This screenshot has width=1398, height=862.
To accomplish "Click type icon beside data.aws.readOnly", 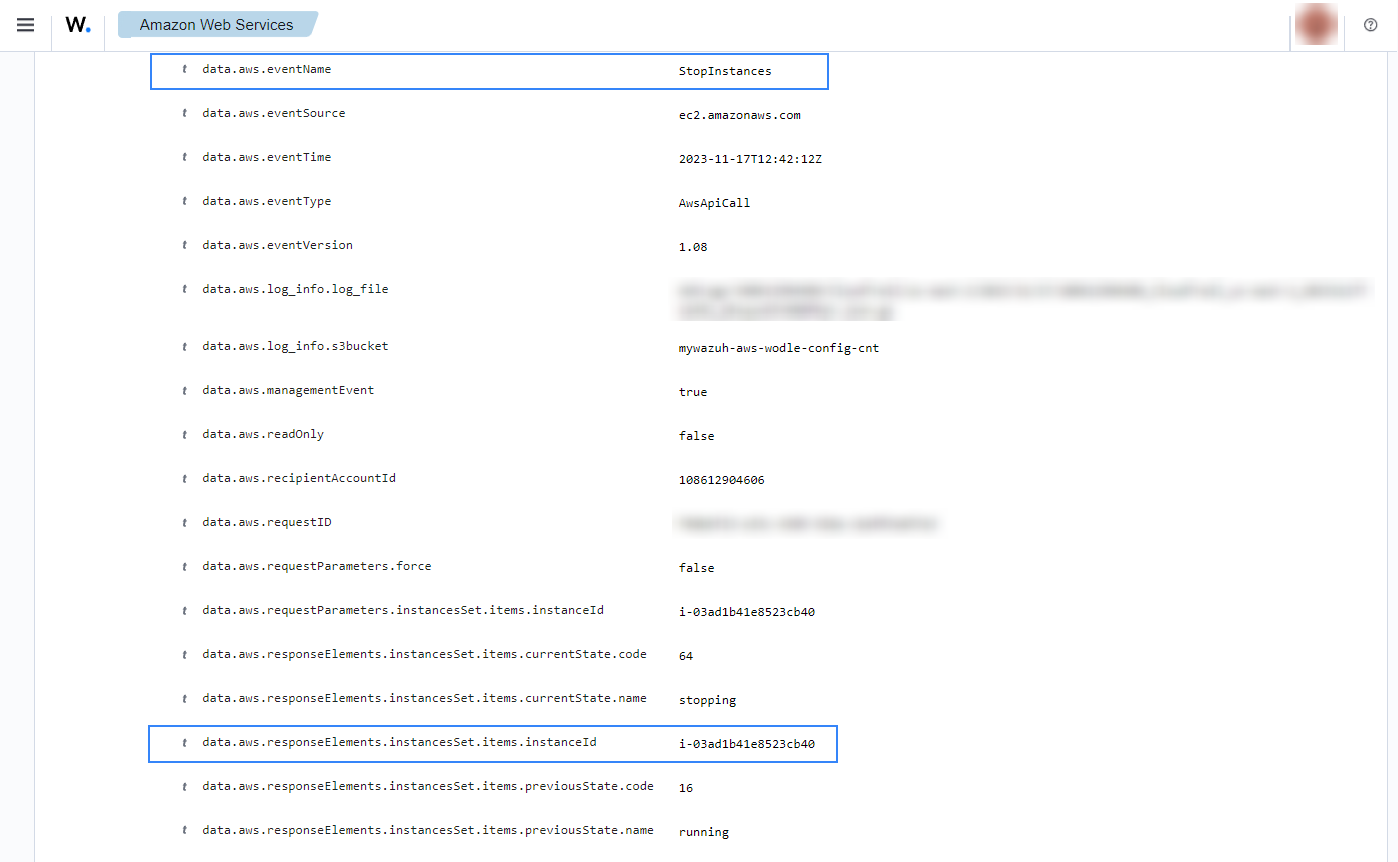I will pos(185,435).
